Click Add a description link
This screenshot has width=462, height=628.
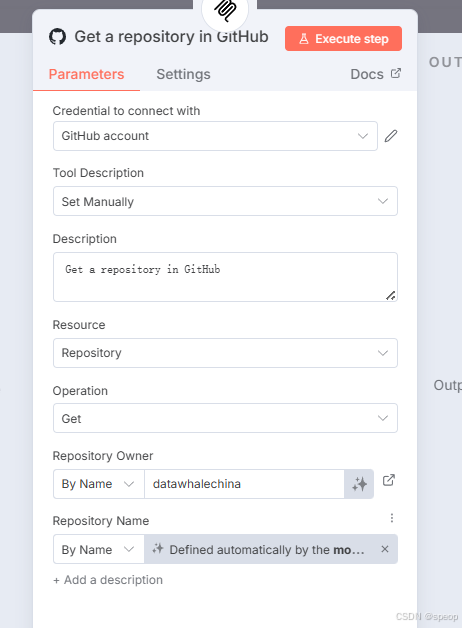(x=108, y=580)
